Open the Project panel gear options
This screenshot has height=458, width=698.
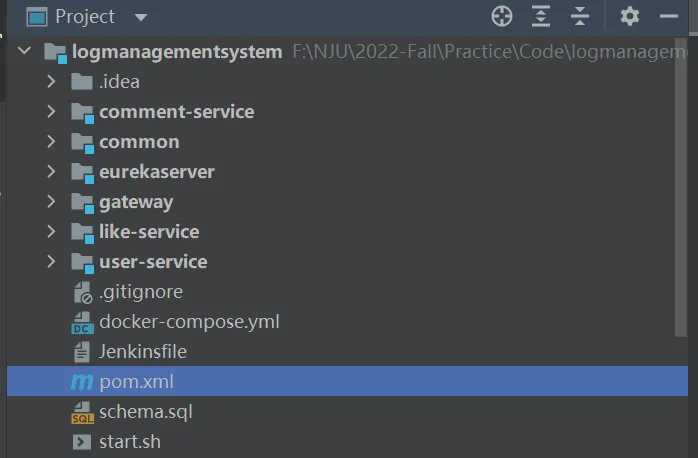tap(629, 16)
